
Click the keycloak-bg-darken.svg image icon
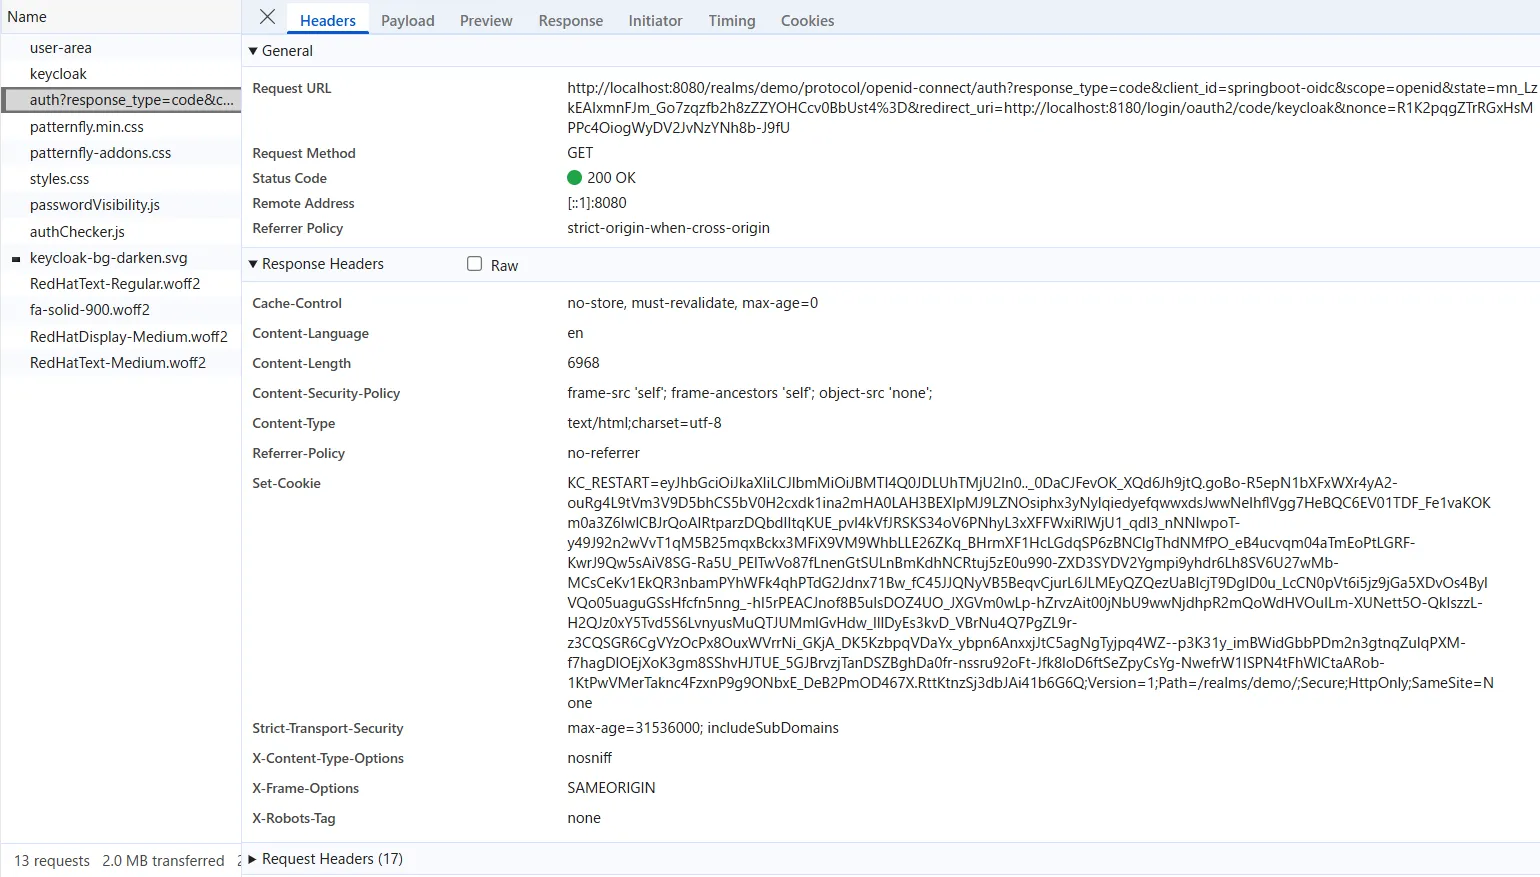coord(16,259)
